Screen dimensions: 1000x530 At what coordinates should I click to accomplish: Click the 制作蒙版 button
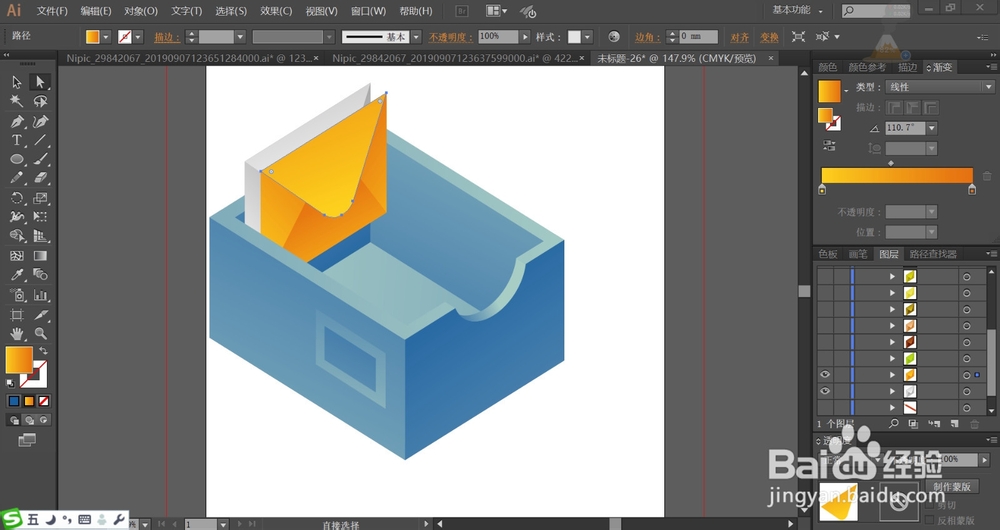[x=952, y=486]
